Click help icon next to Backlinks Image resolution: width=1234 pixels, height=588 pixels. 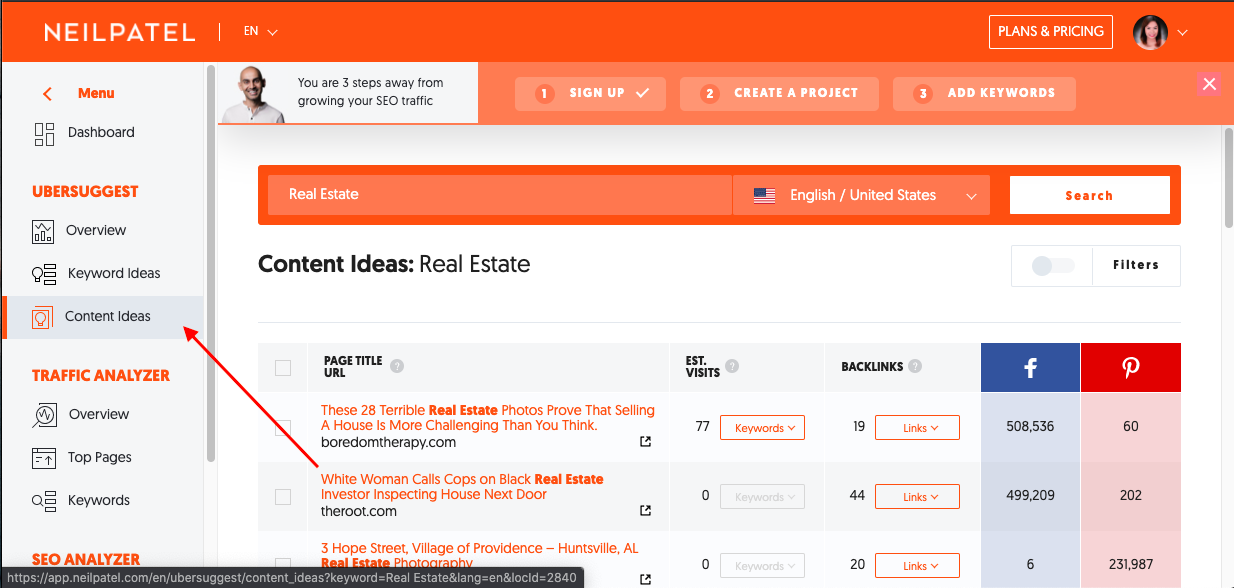coord(915,366)
